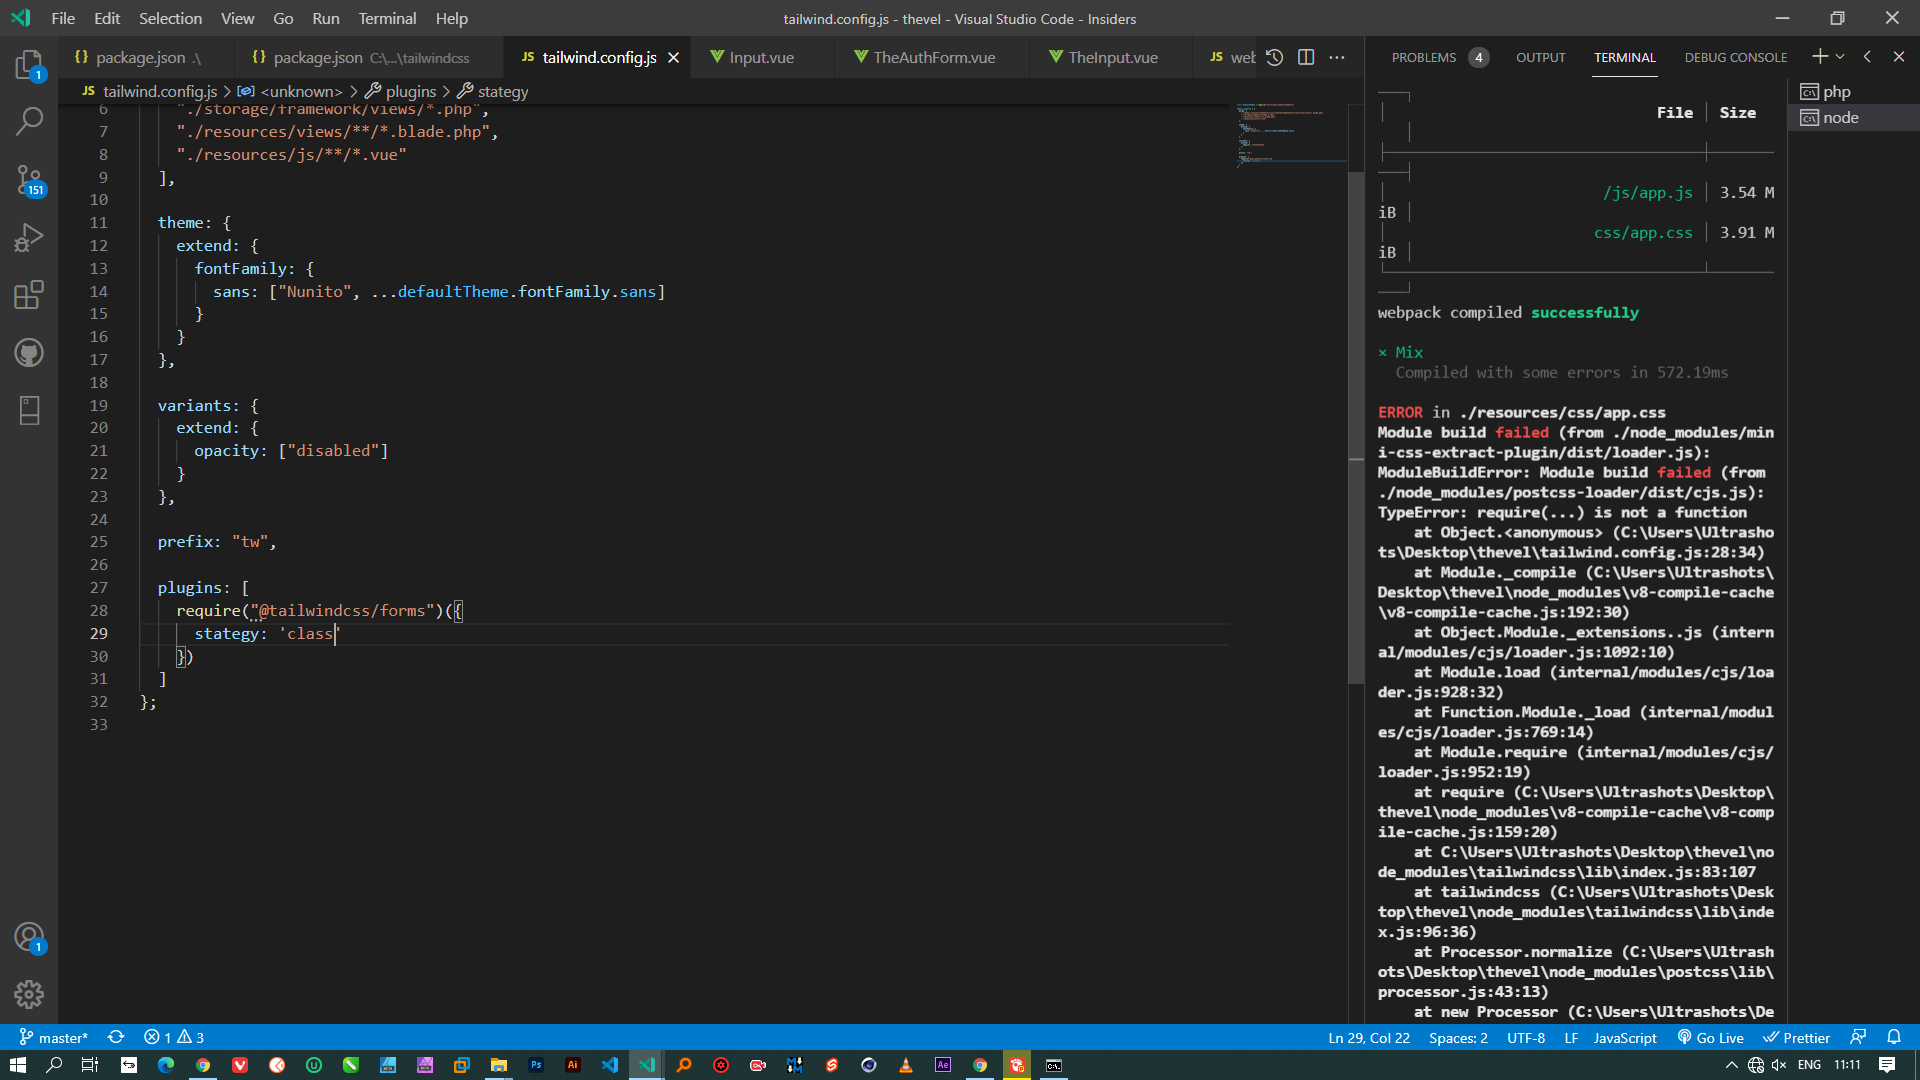Open notifications bell in status bar
Viewport: 1920px width, 1080px height.
point(1894,1037)
